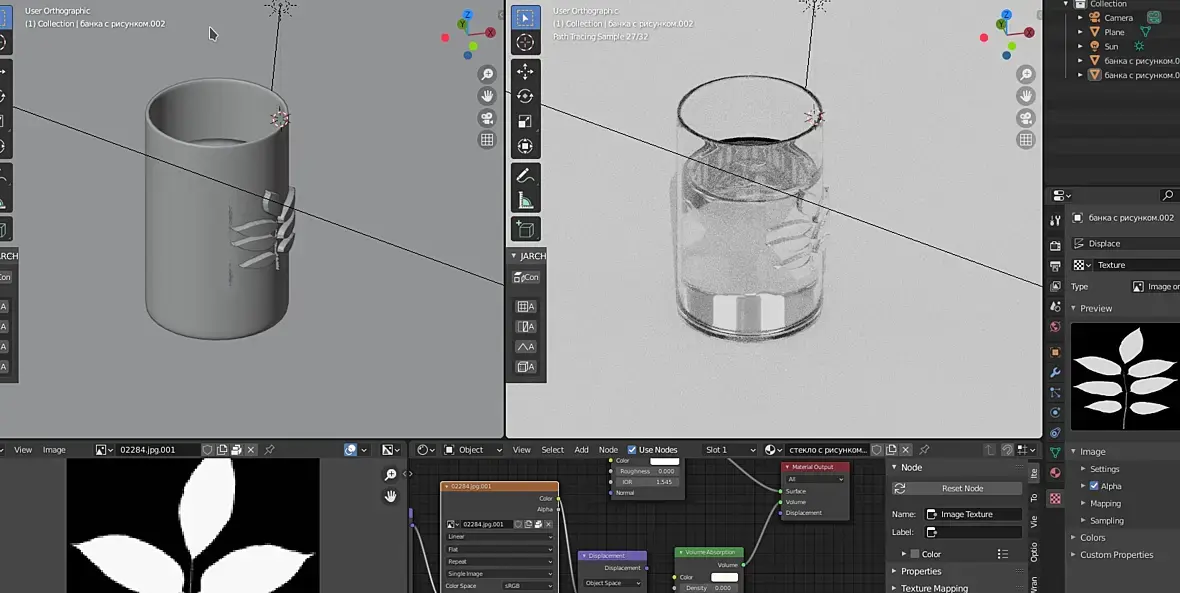
Task: Click new-material duplicate icon in node editor header
Action: tap(891, 450)
